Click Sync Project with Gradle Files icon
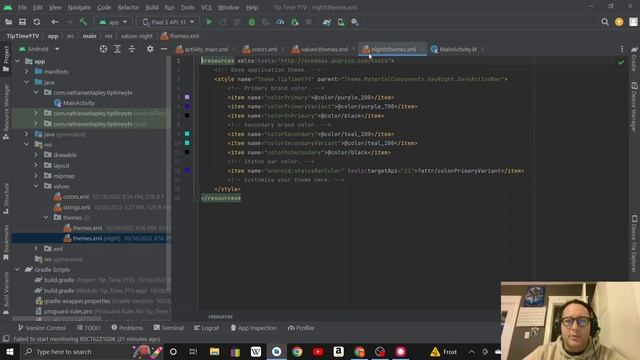This screenshot has width=640, height=360. [327, 22]
